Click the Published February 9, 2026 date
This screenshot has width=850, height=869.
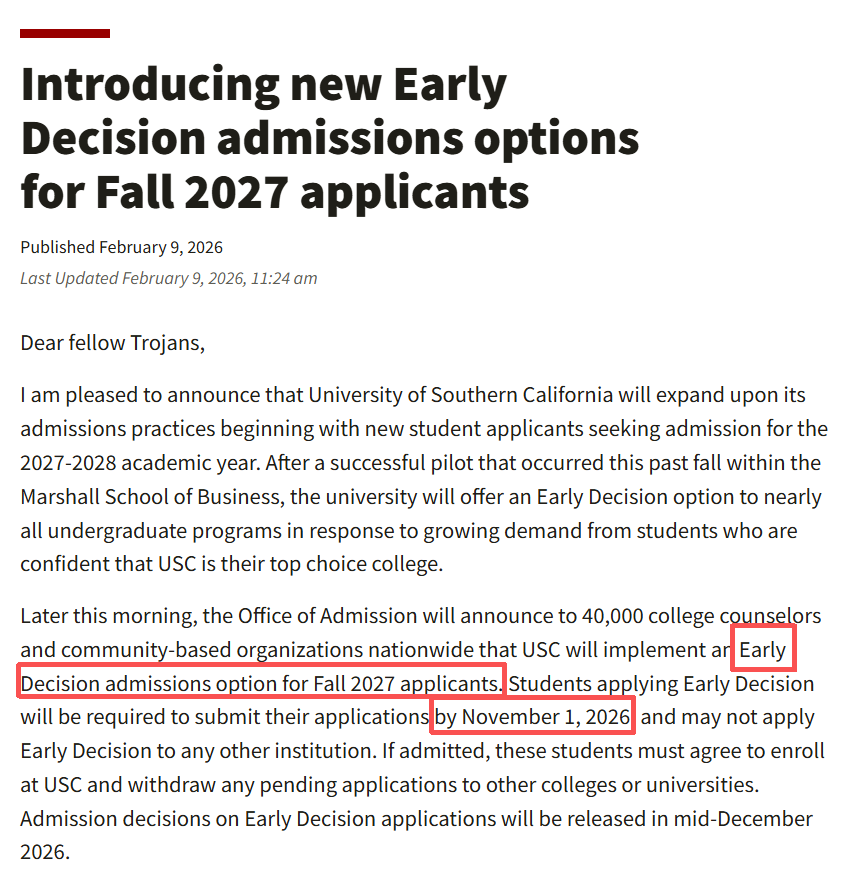121,247
